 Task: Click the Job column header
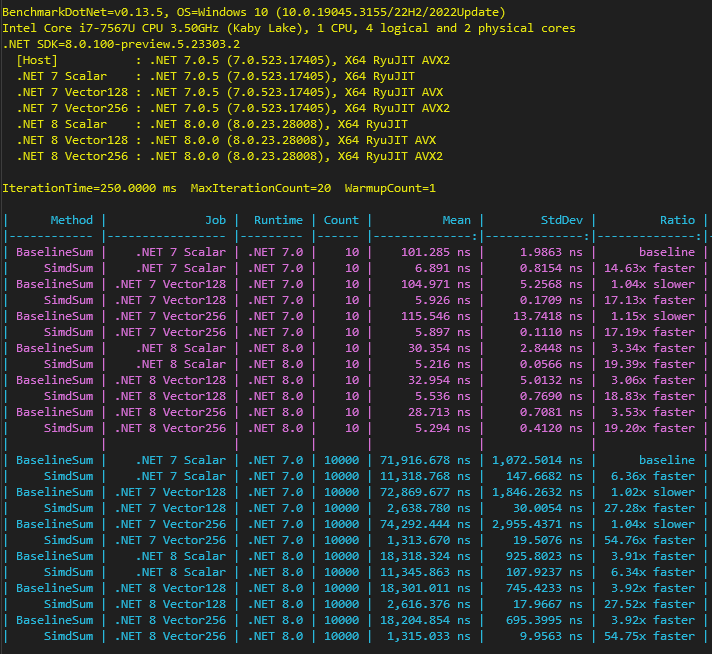point(215,220)
